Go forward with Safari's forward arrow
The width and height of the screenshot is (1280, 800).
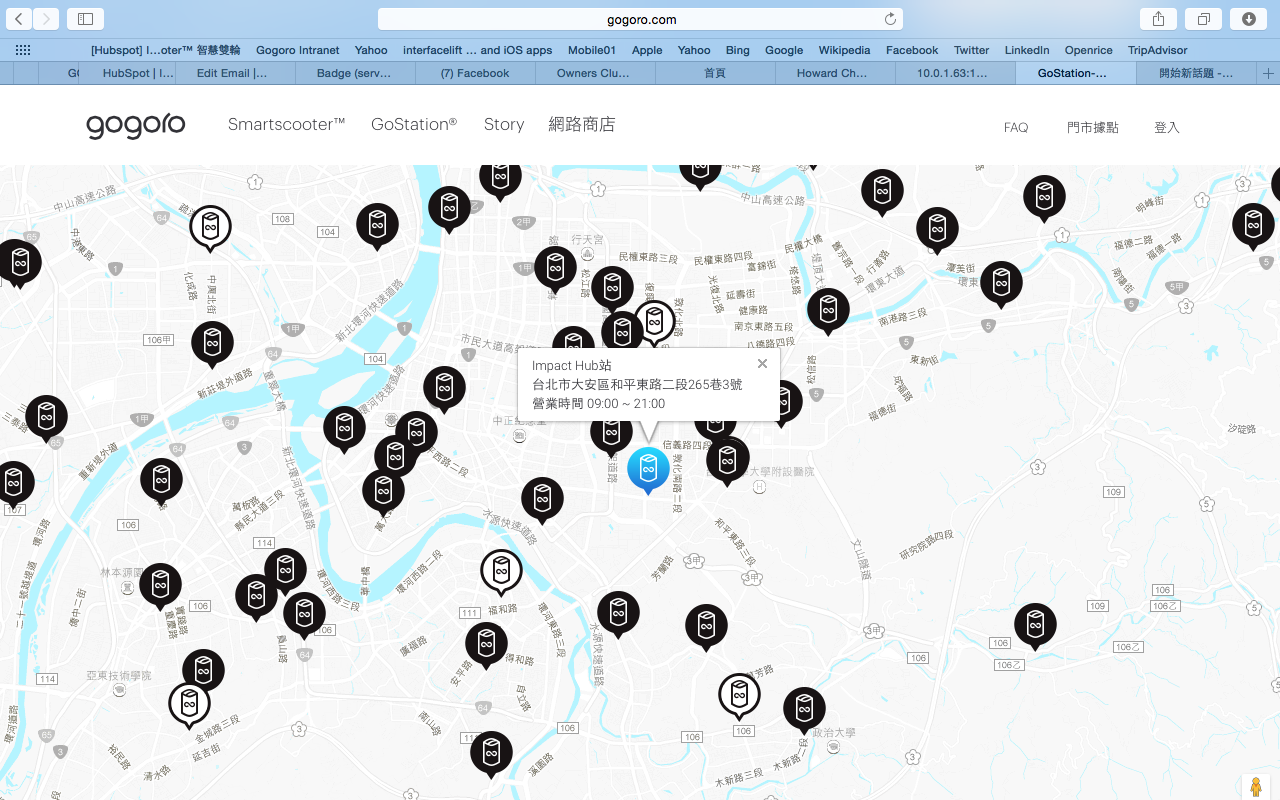[x=46, y=19]
